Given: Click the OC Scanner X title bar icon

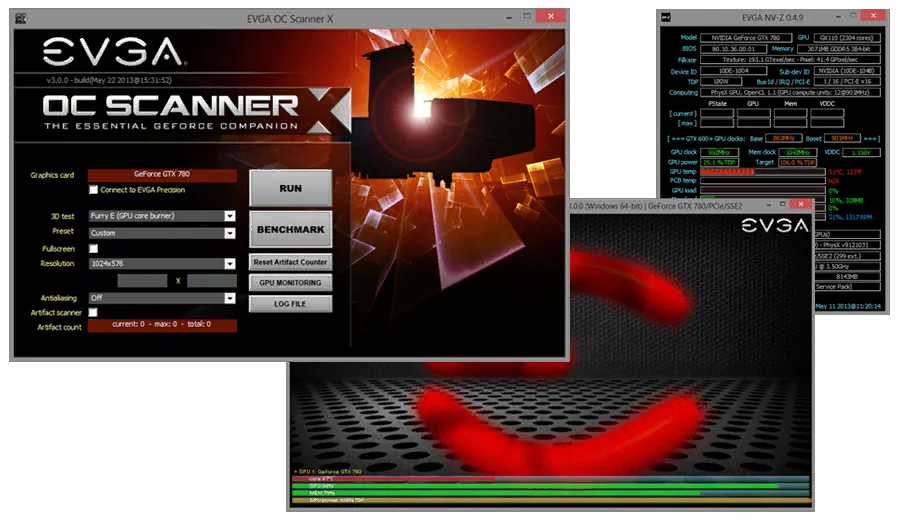Looking at the screenshot, I should 21,18.
